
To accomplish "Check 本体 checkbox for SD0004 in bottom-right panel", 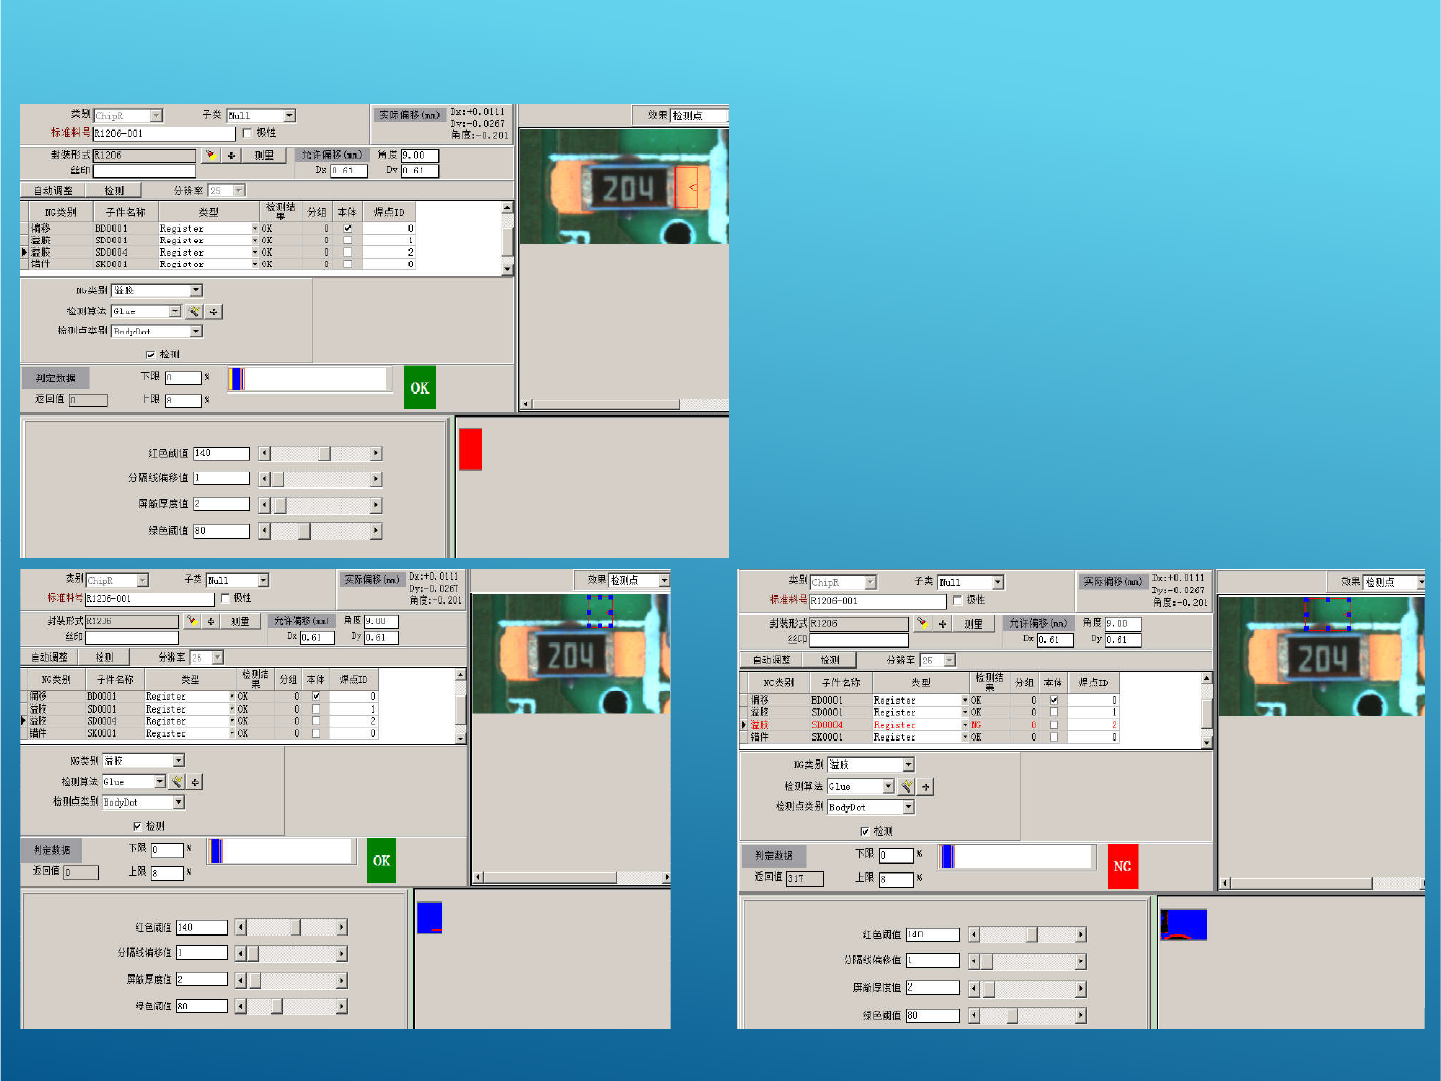I will pyautogui.click(x=1054, y=725).
